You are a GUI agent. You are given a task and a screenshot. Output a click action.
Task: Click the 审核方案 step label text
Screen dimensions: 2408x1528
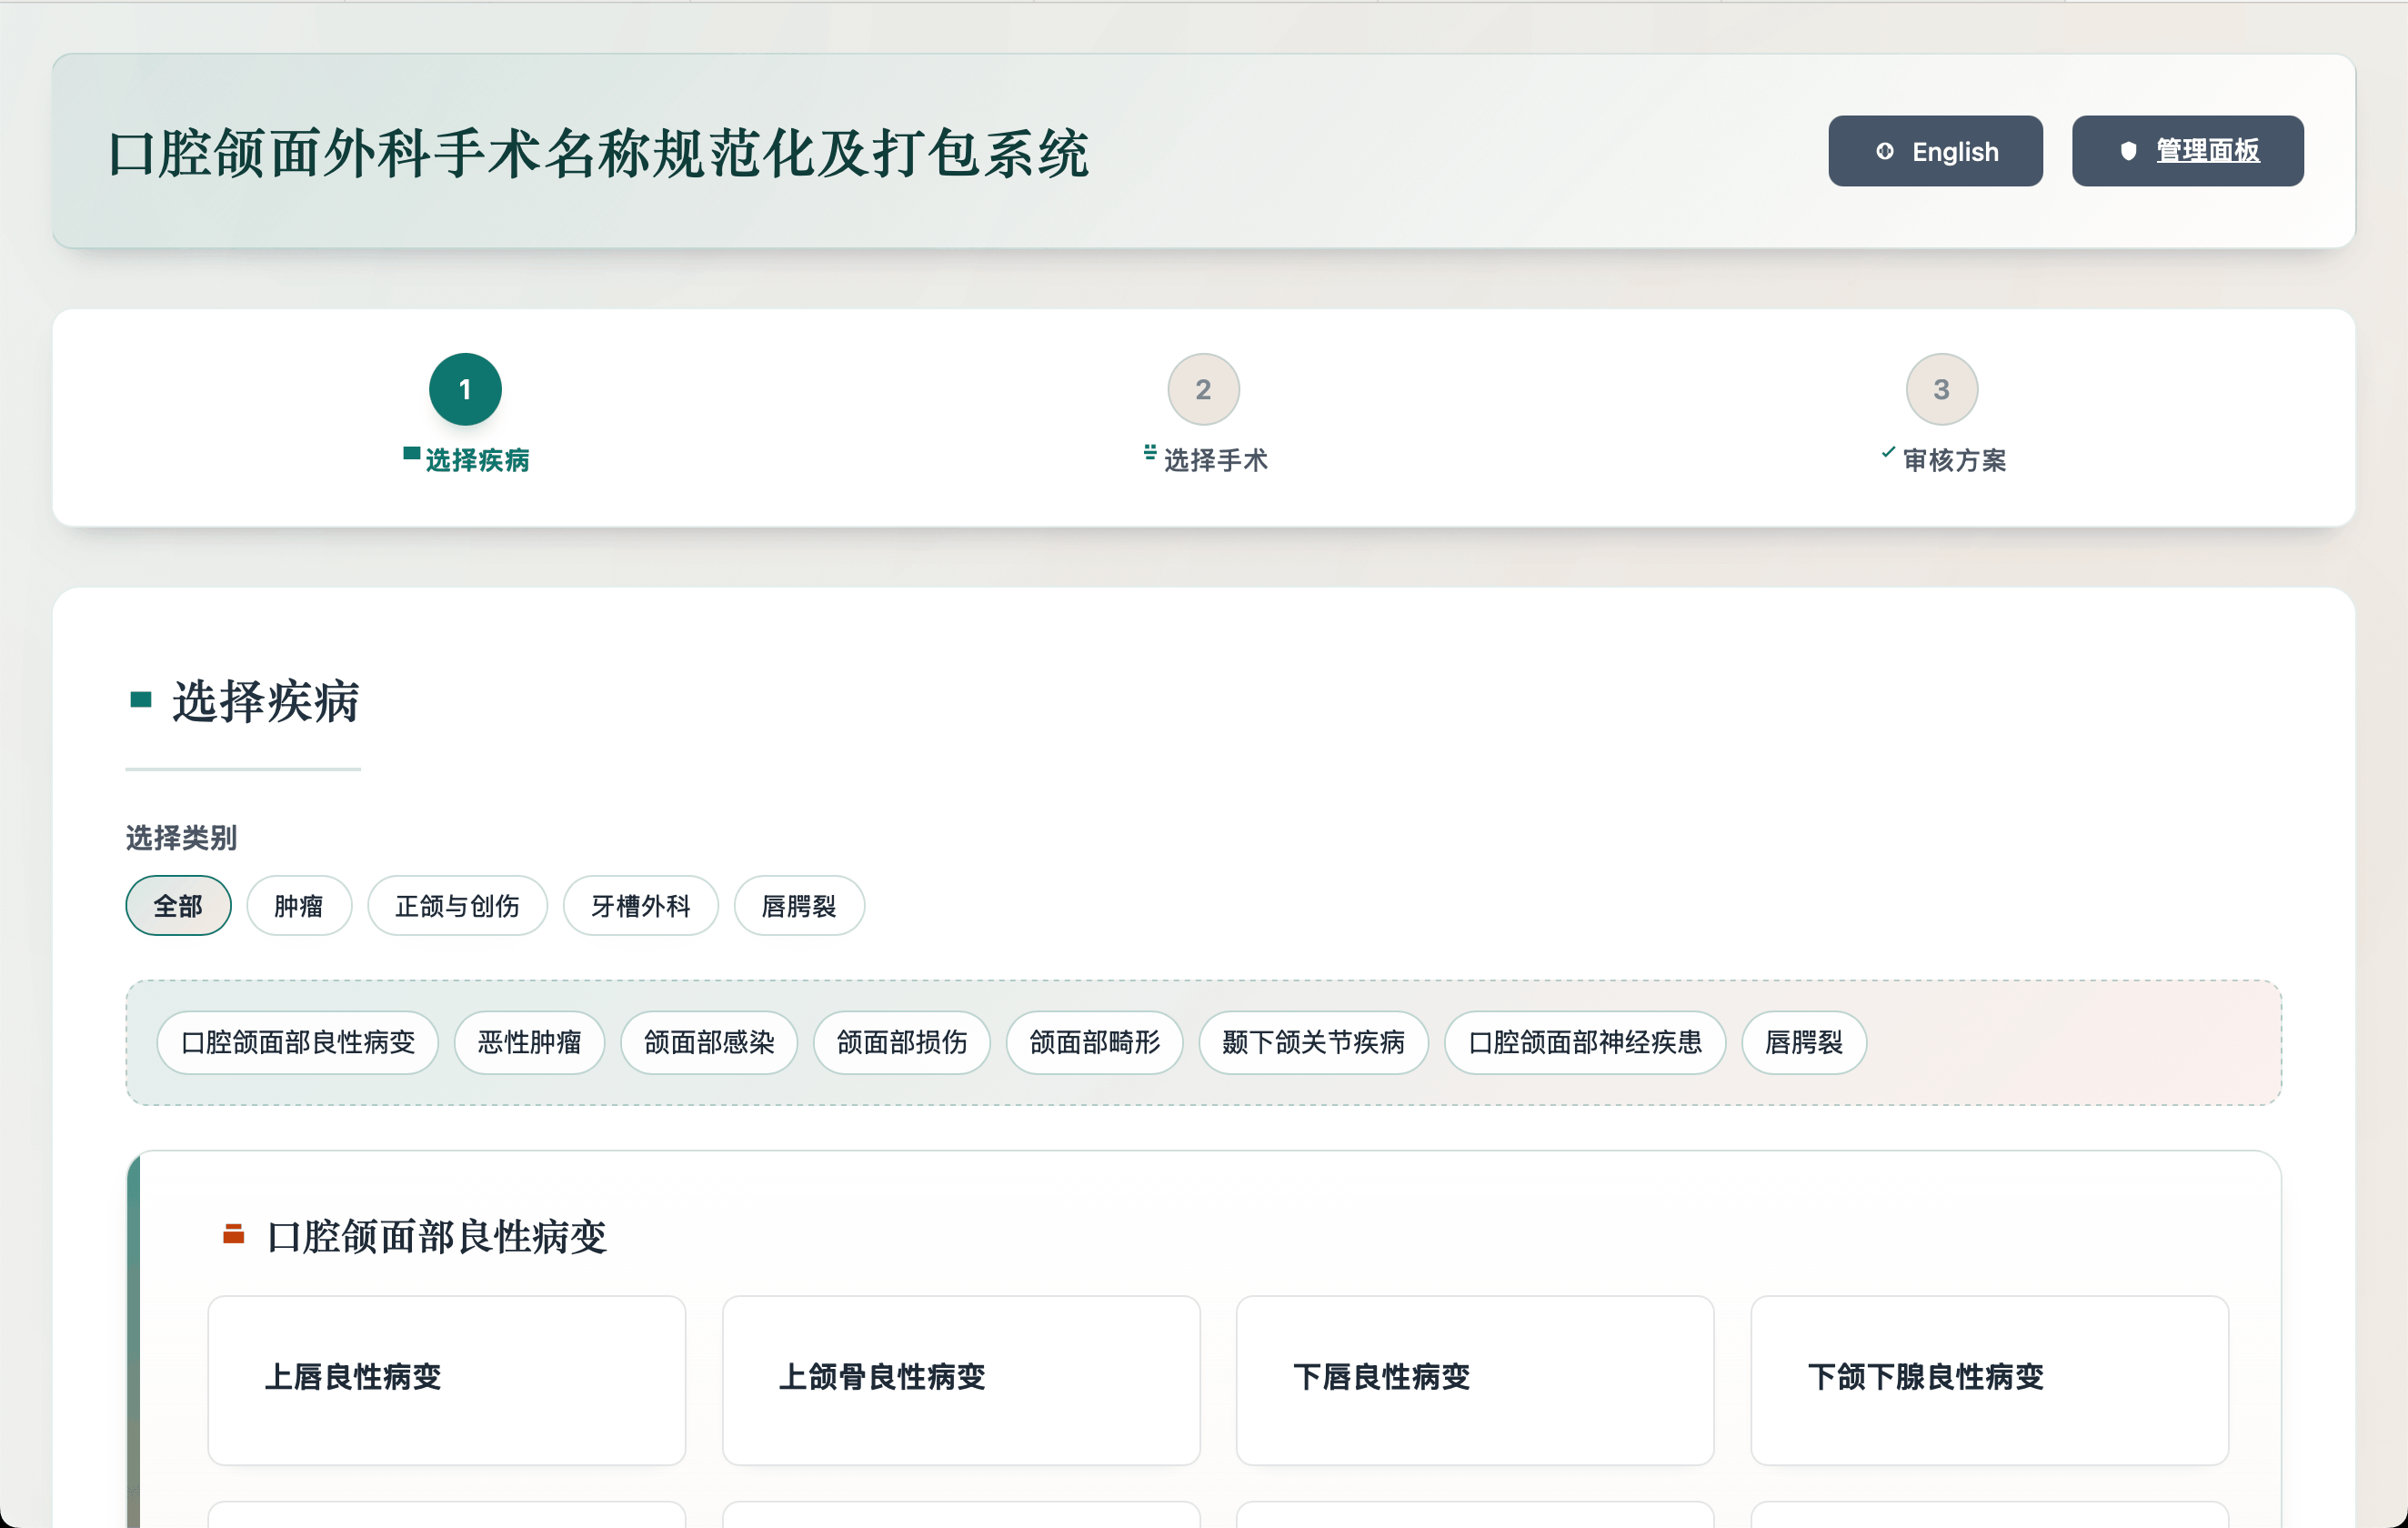(x=1954, y=460)
